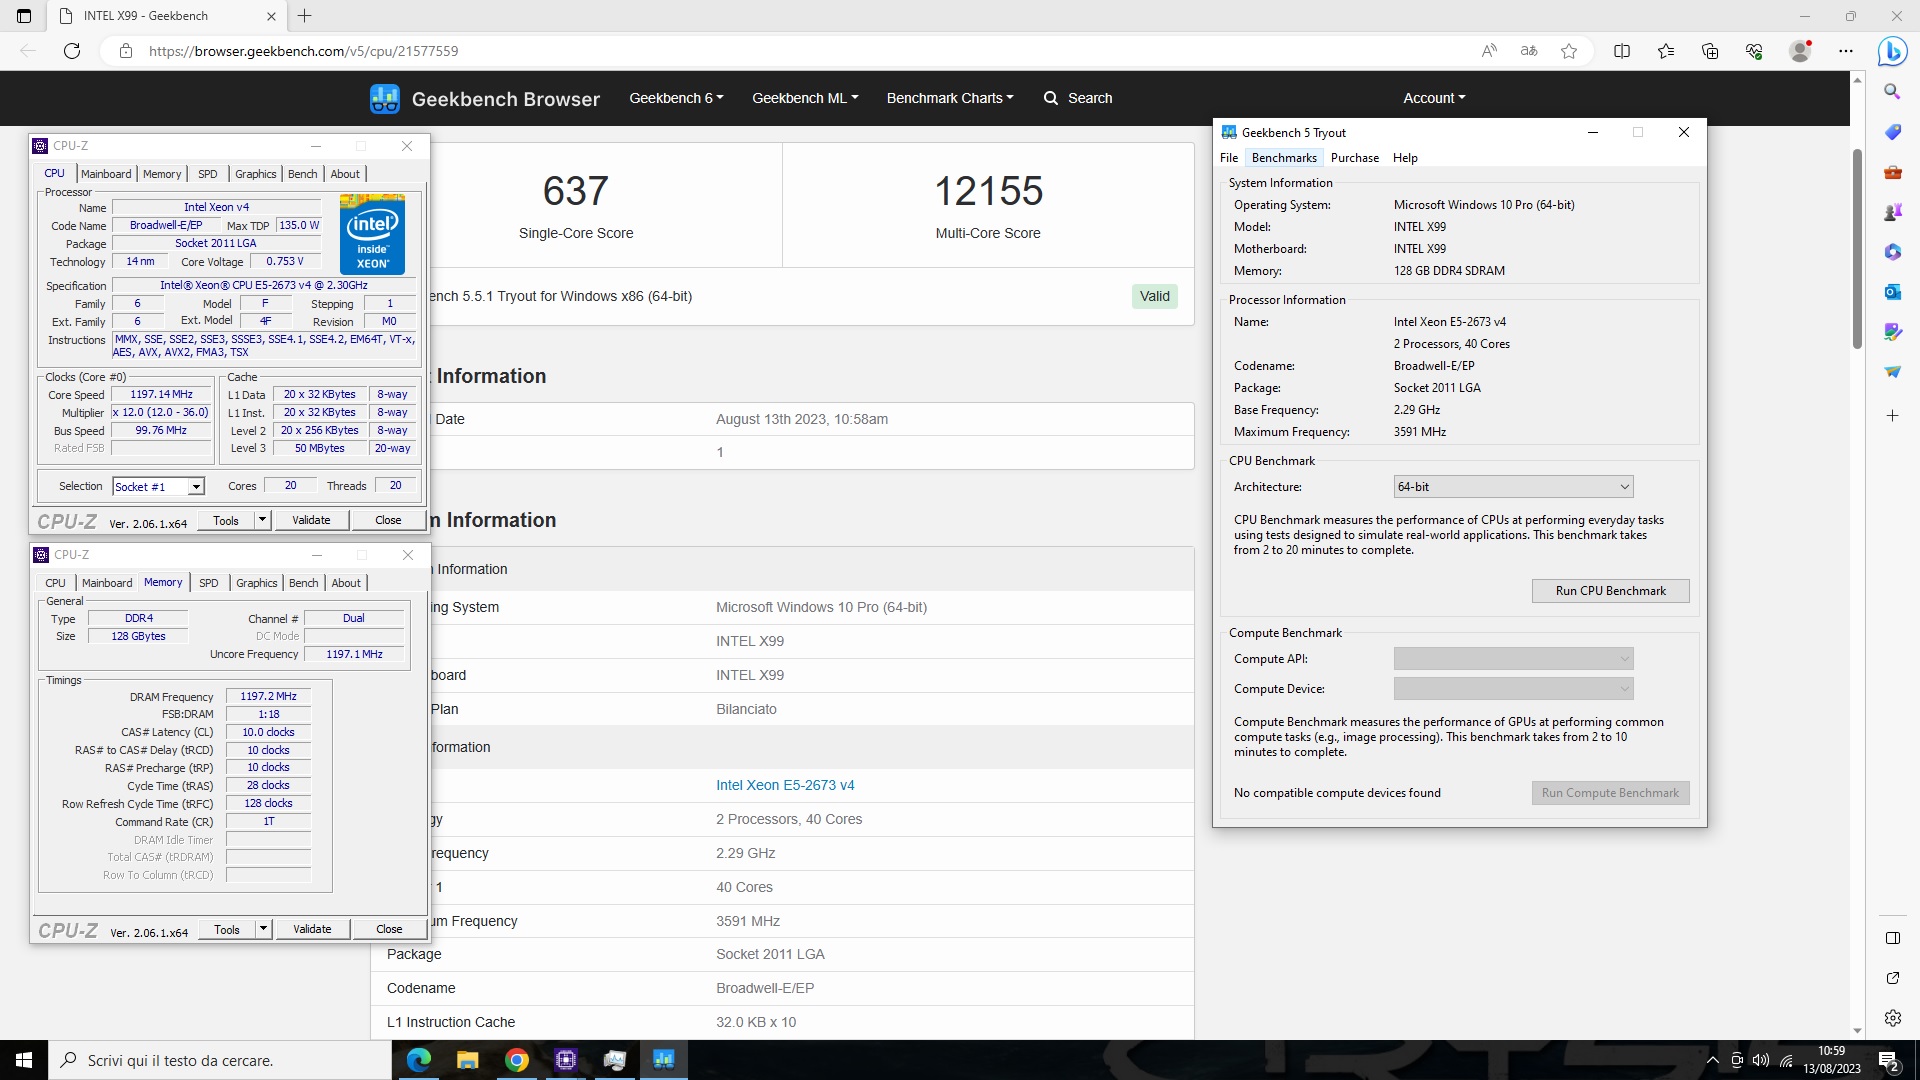Click the Geekbench Browser logo icon
Screen dimensions: 1920x1080
[x=385, y=98]
